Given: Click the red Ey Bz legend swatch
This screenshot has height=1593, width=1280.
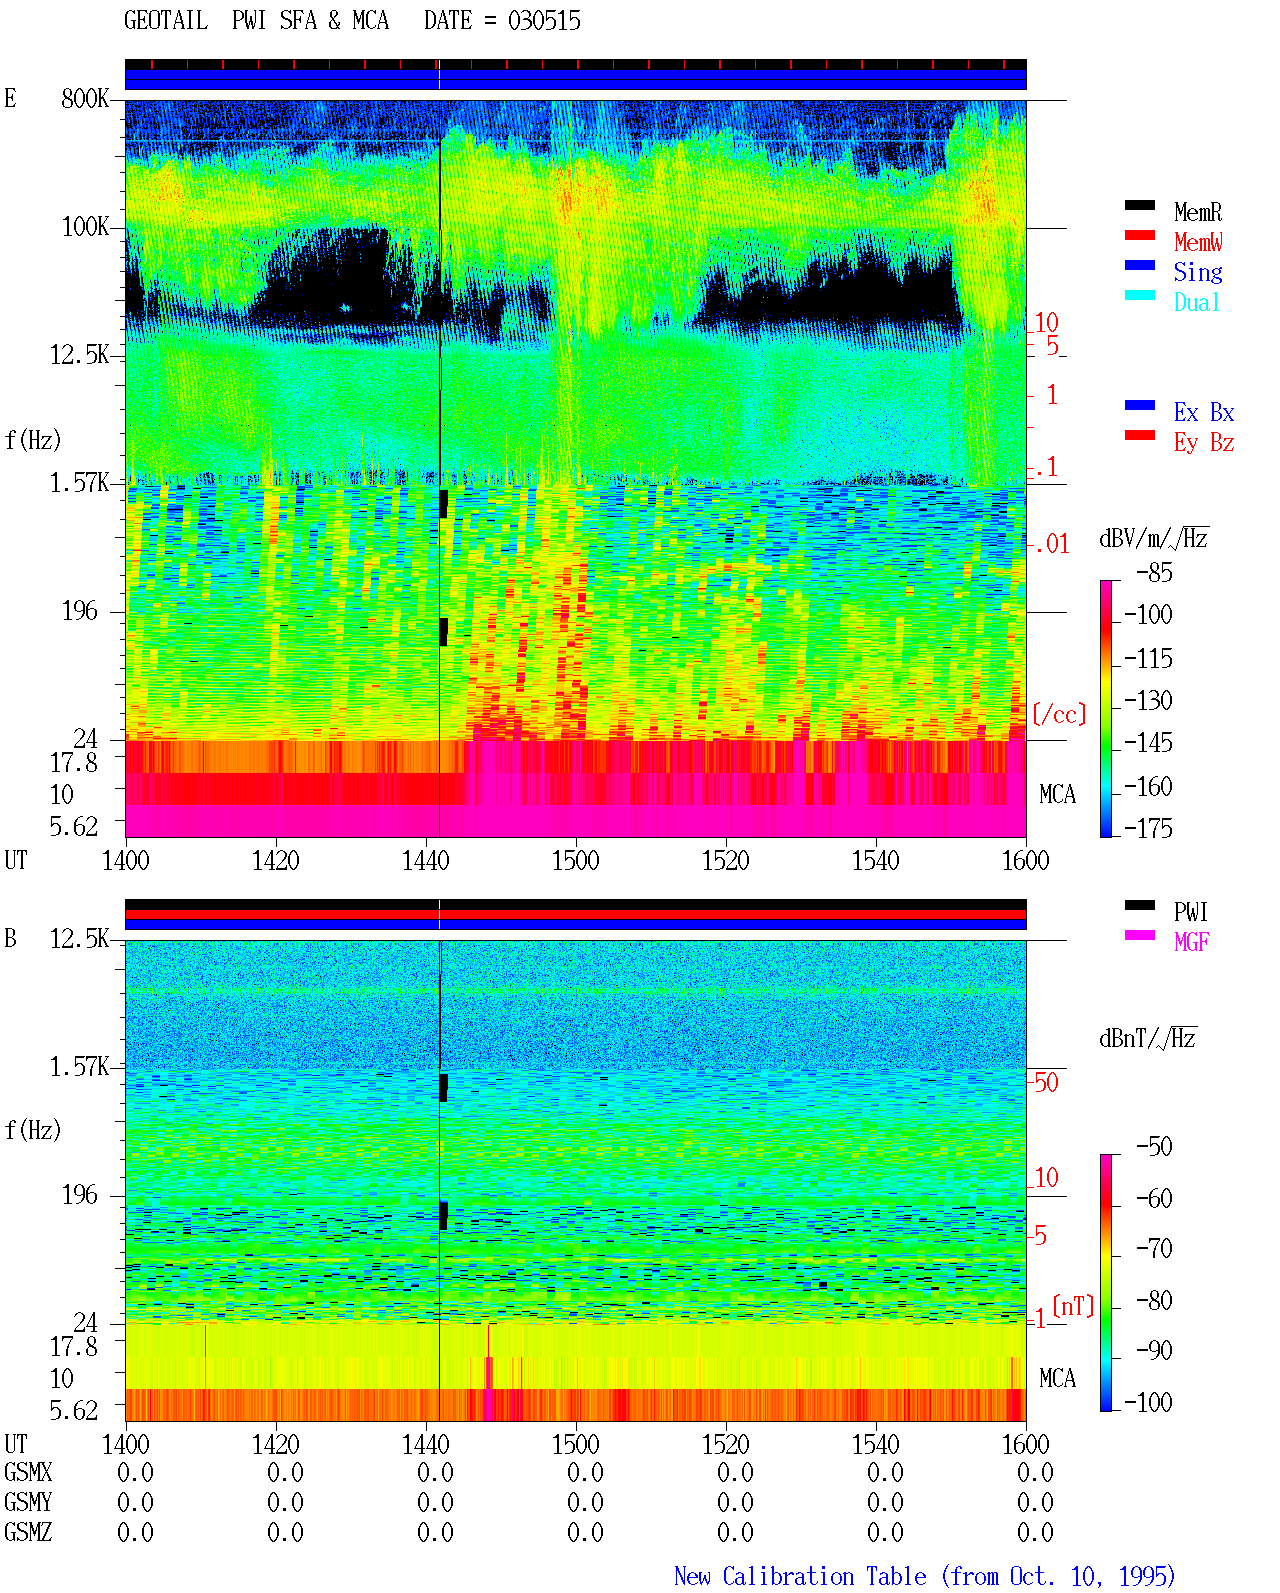Looking at the screenshot, I should [x=1140, y=435].
